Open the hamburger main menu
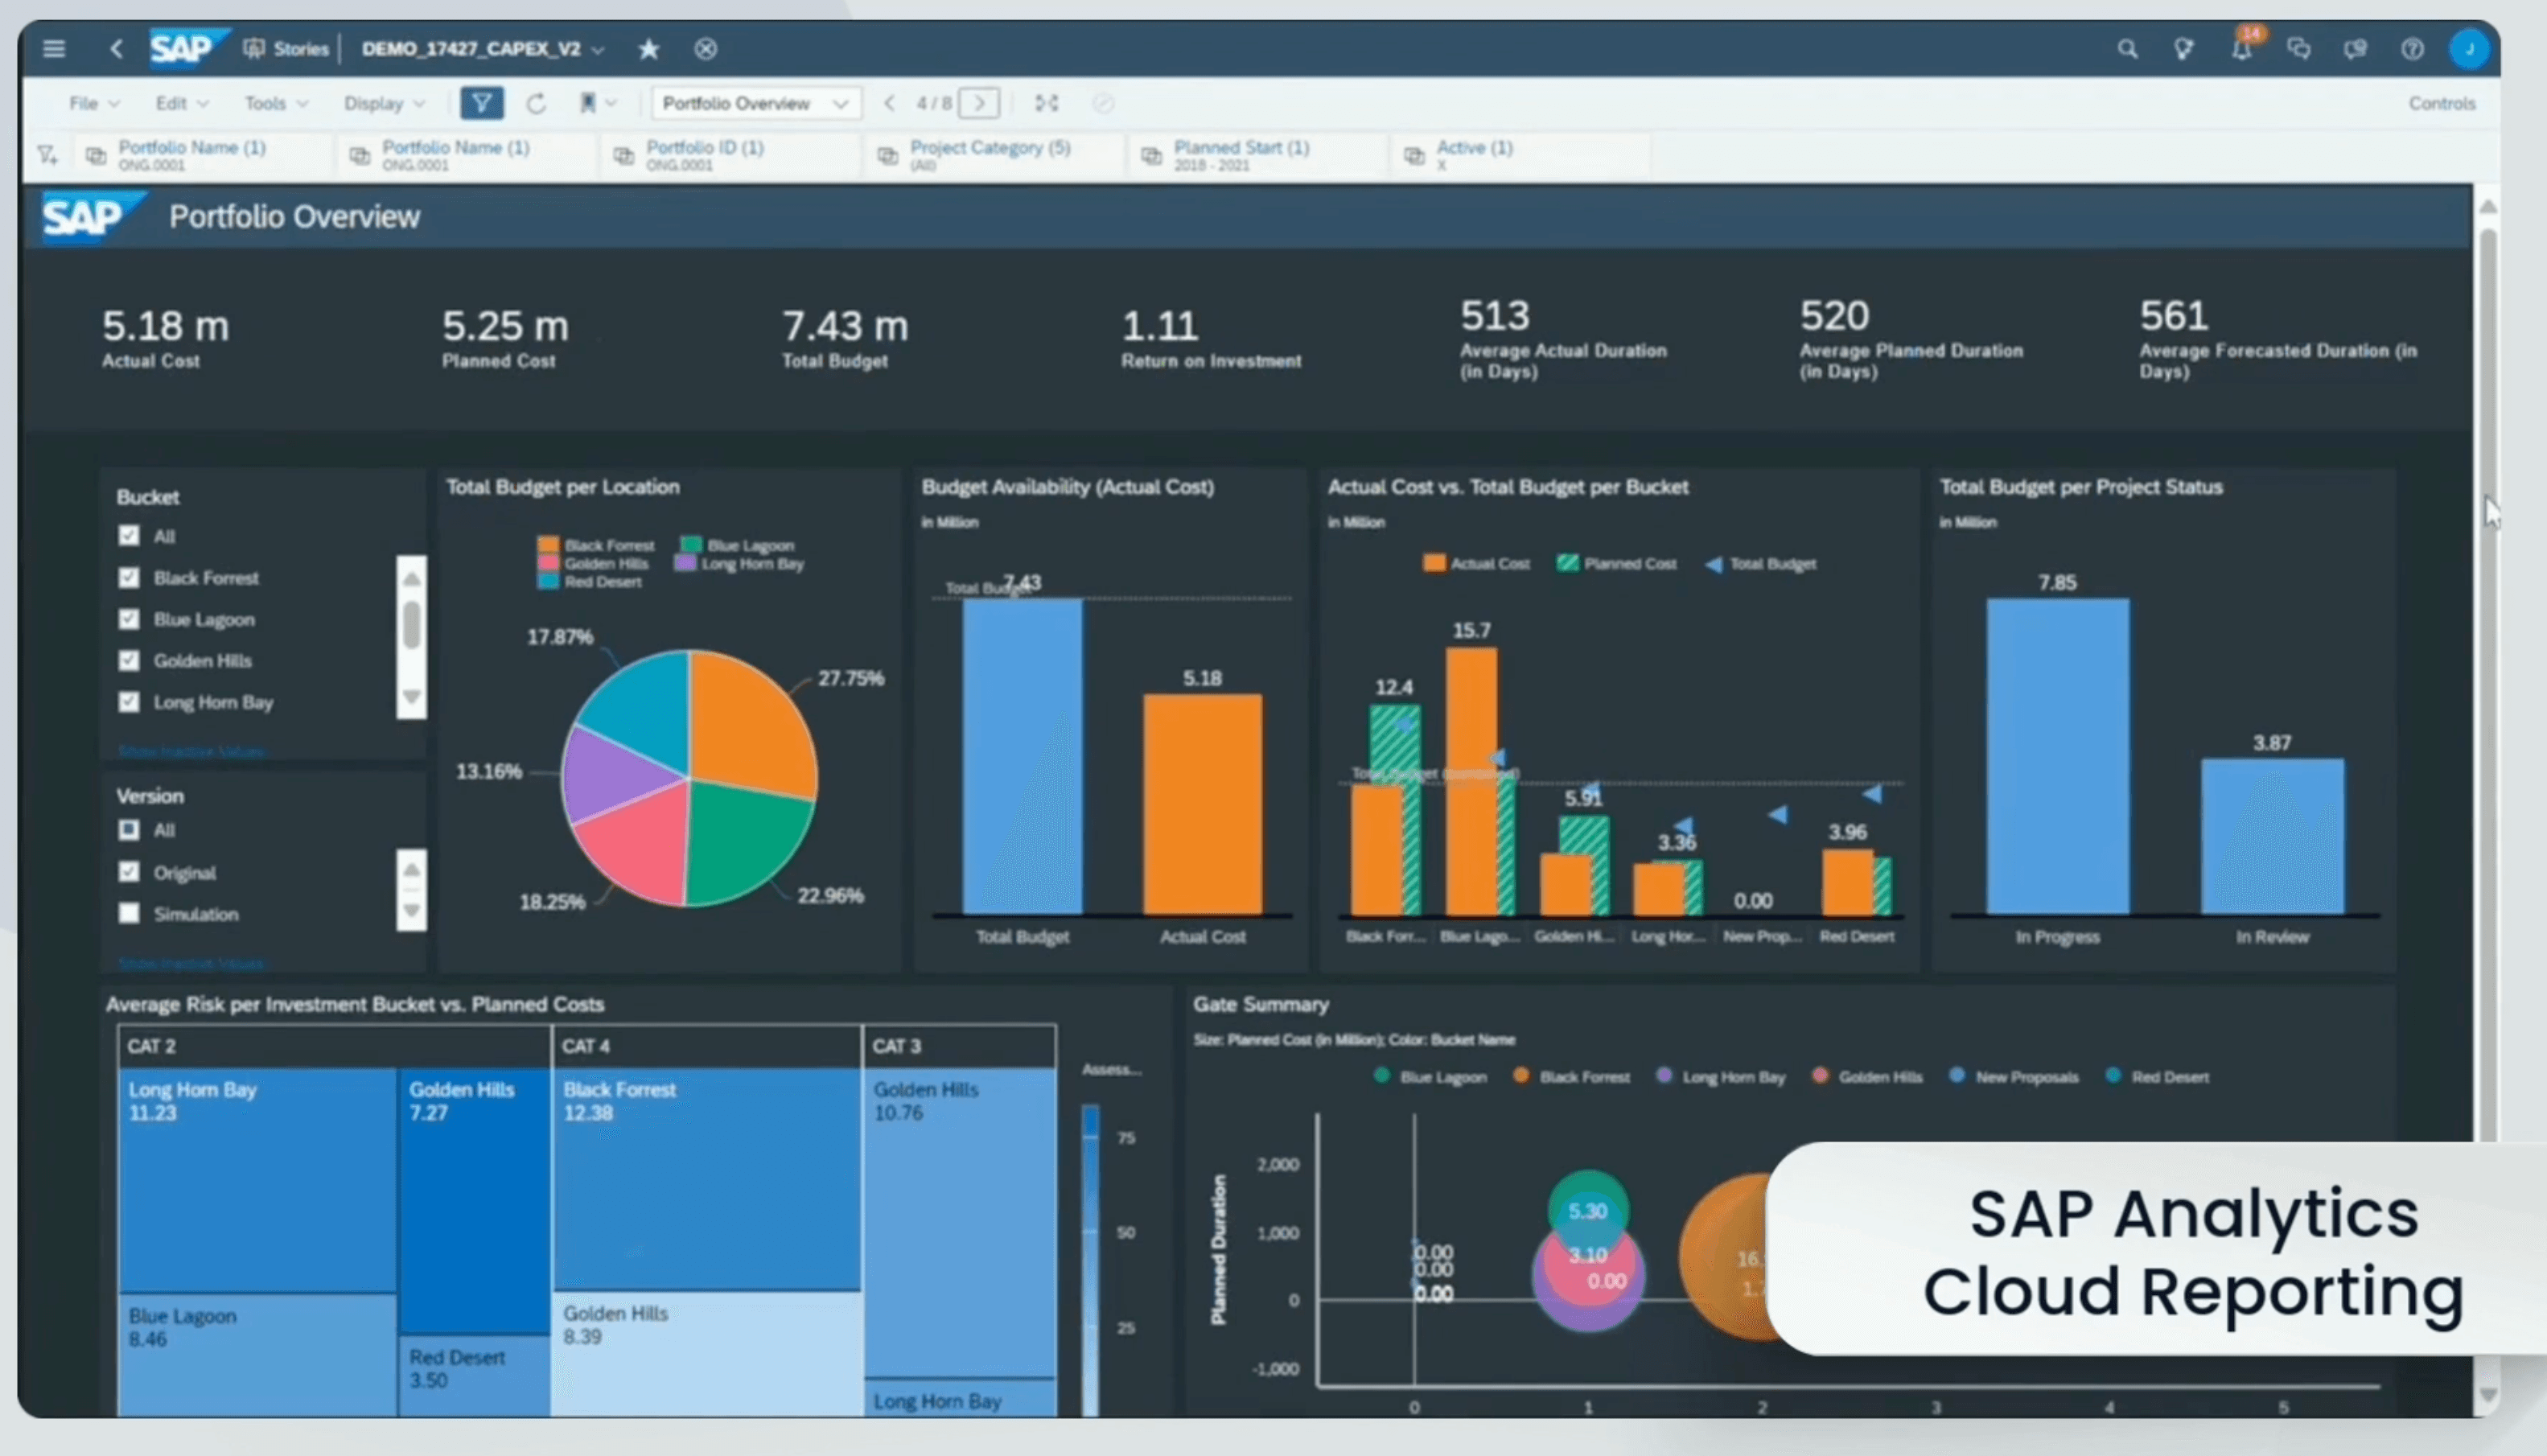Screen dimensions: 2547x1456 tap(54, 48)
